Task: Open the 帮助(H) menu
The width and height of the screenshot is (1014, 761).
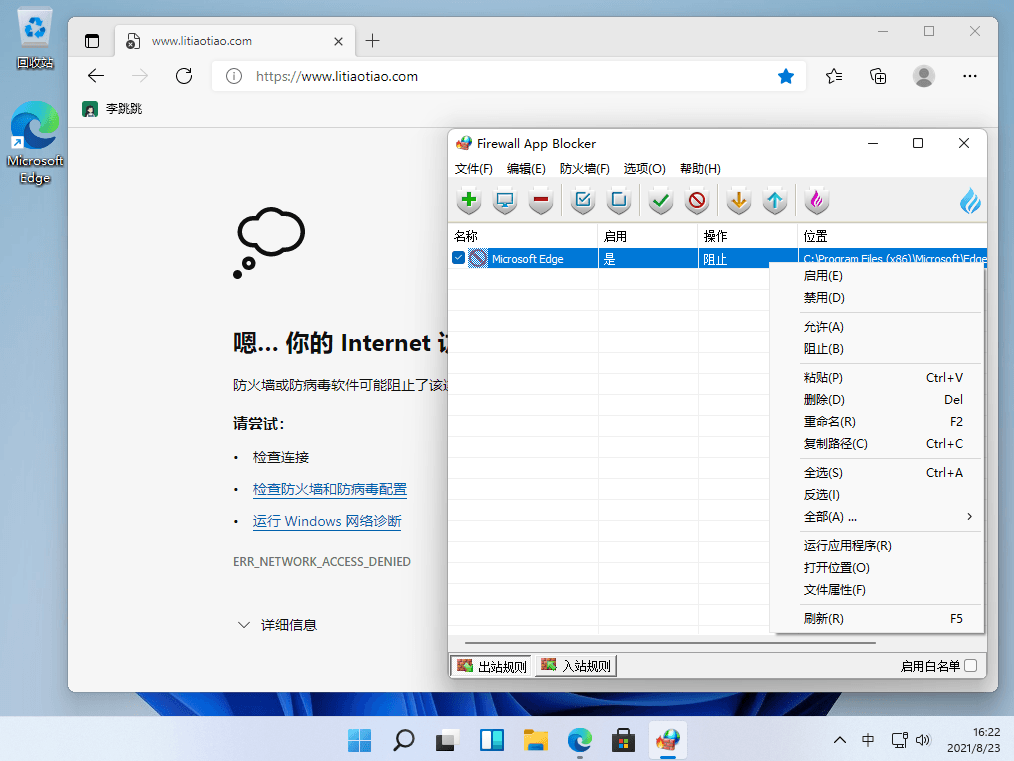Action: pos(700,169)
